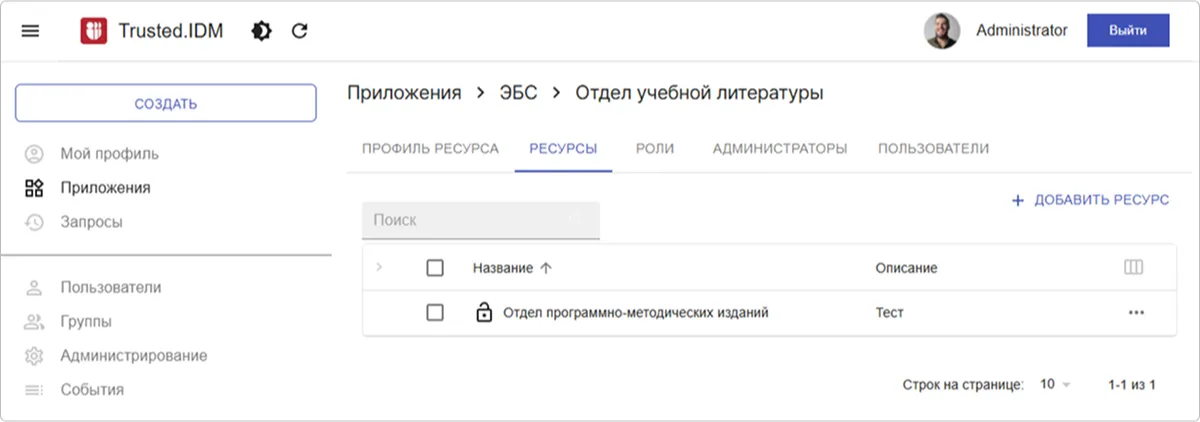
Task: Switch to the Роли tab
Action: click(655, 148)
